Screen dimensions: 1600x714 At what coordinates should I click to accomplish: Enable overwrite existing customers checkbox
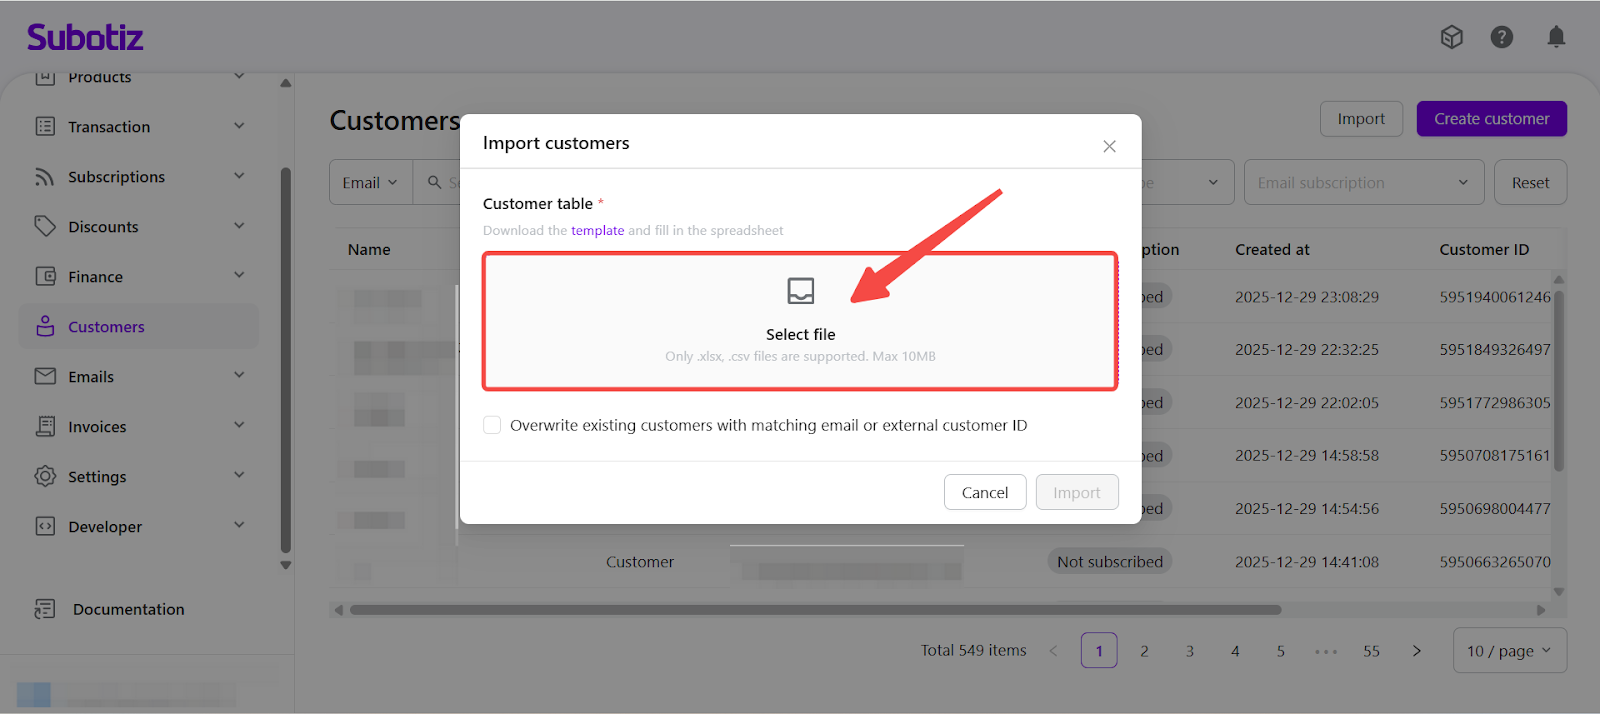pos(492,425)
